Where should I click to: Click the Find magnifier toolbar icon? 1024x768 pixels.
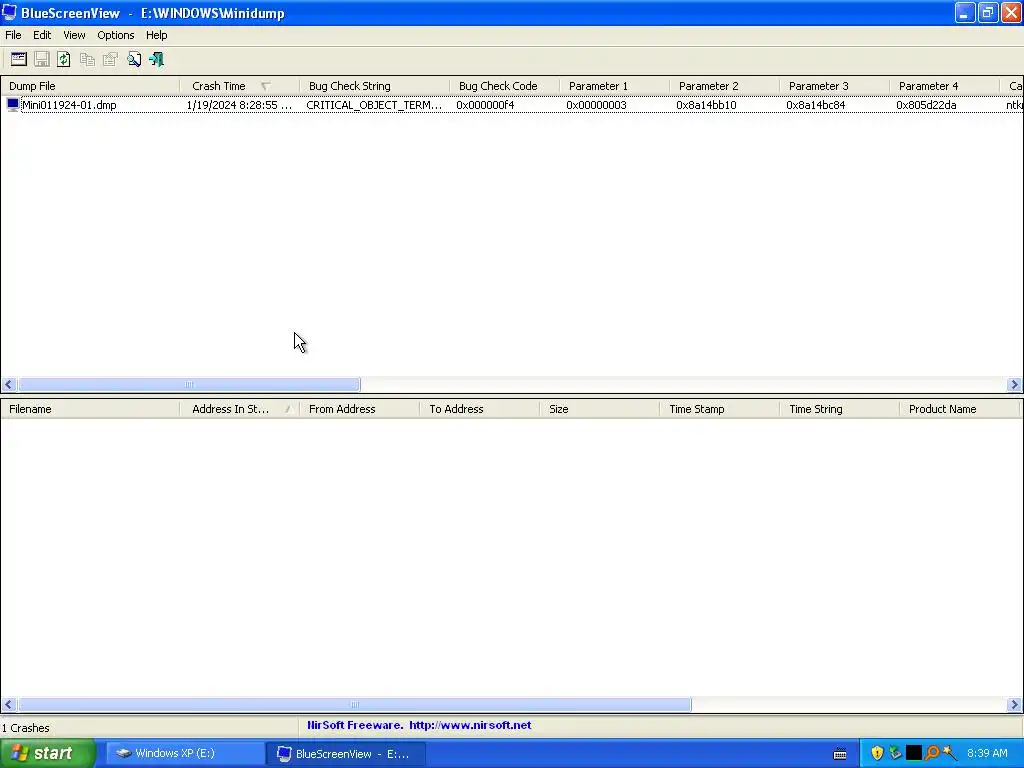[134, 59]
